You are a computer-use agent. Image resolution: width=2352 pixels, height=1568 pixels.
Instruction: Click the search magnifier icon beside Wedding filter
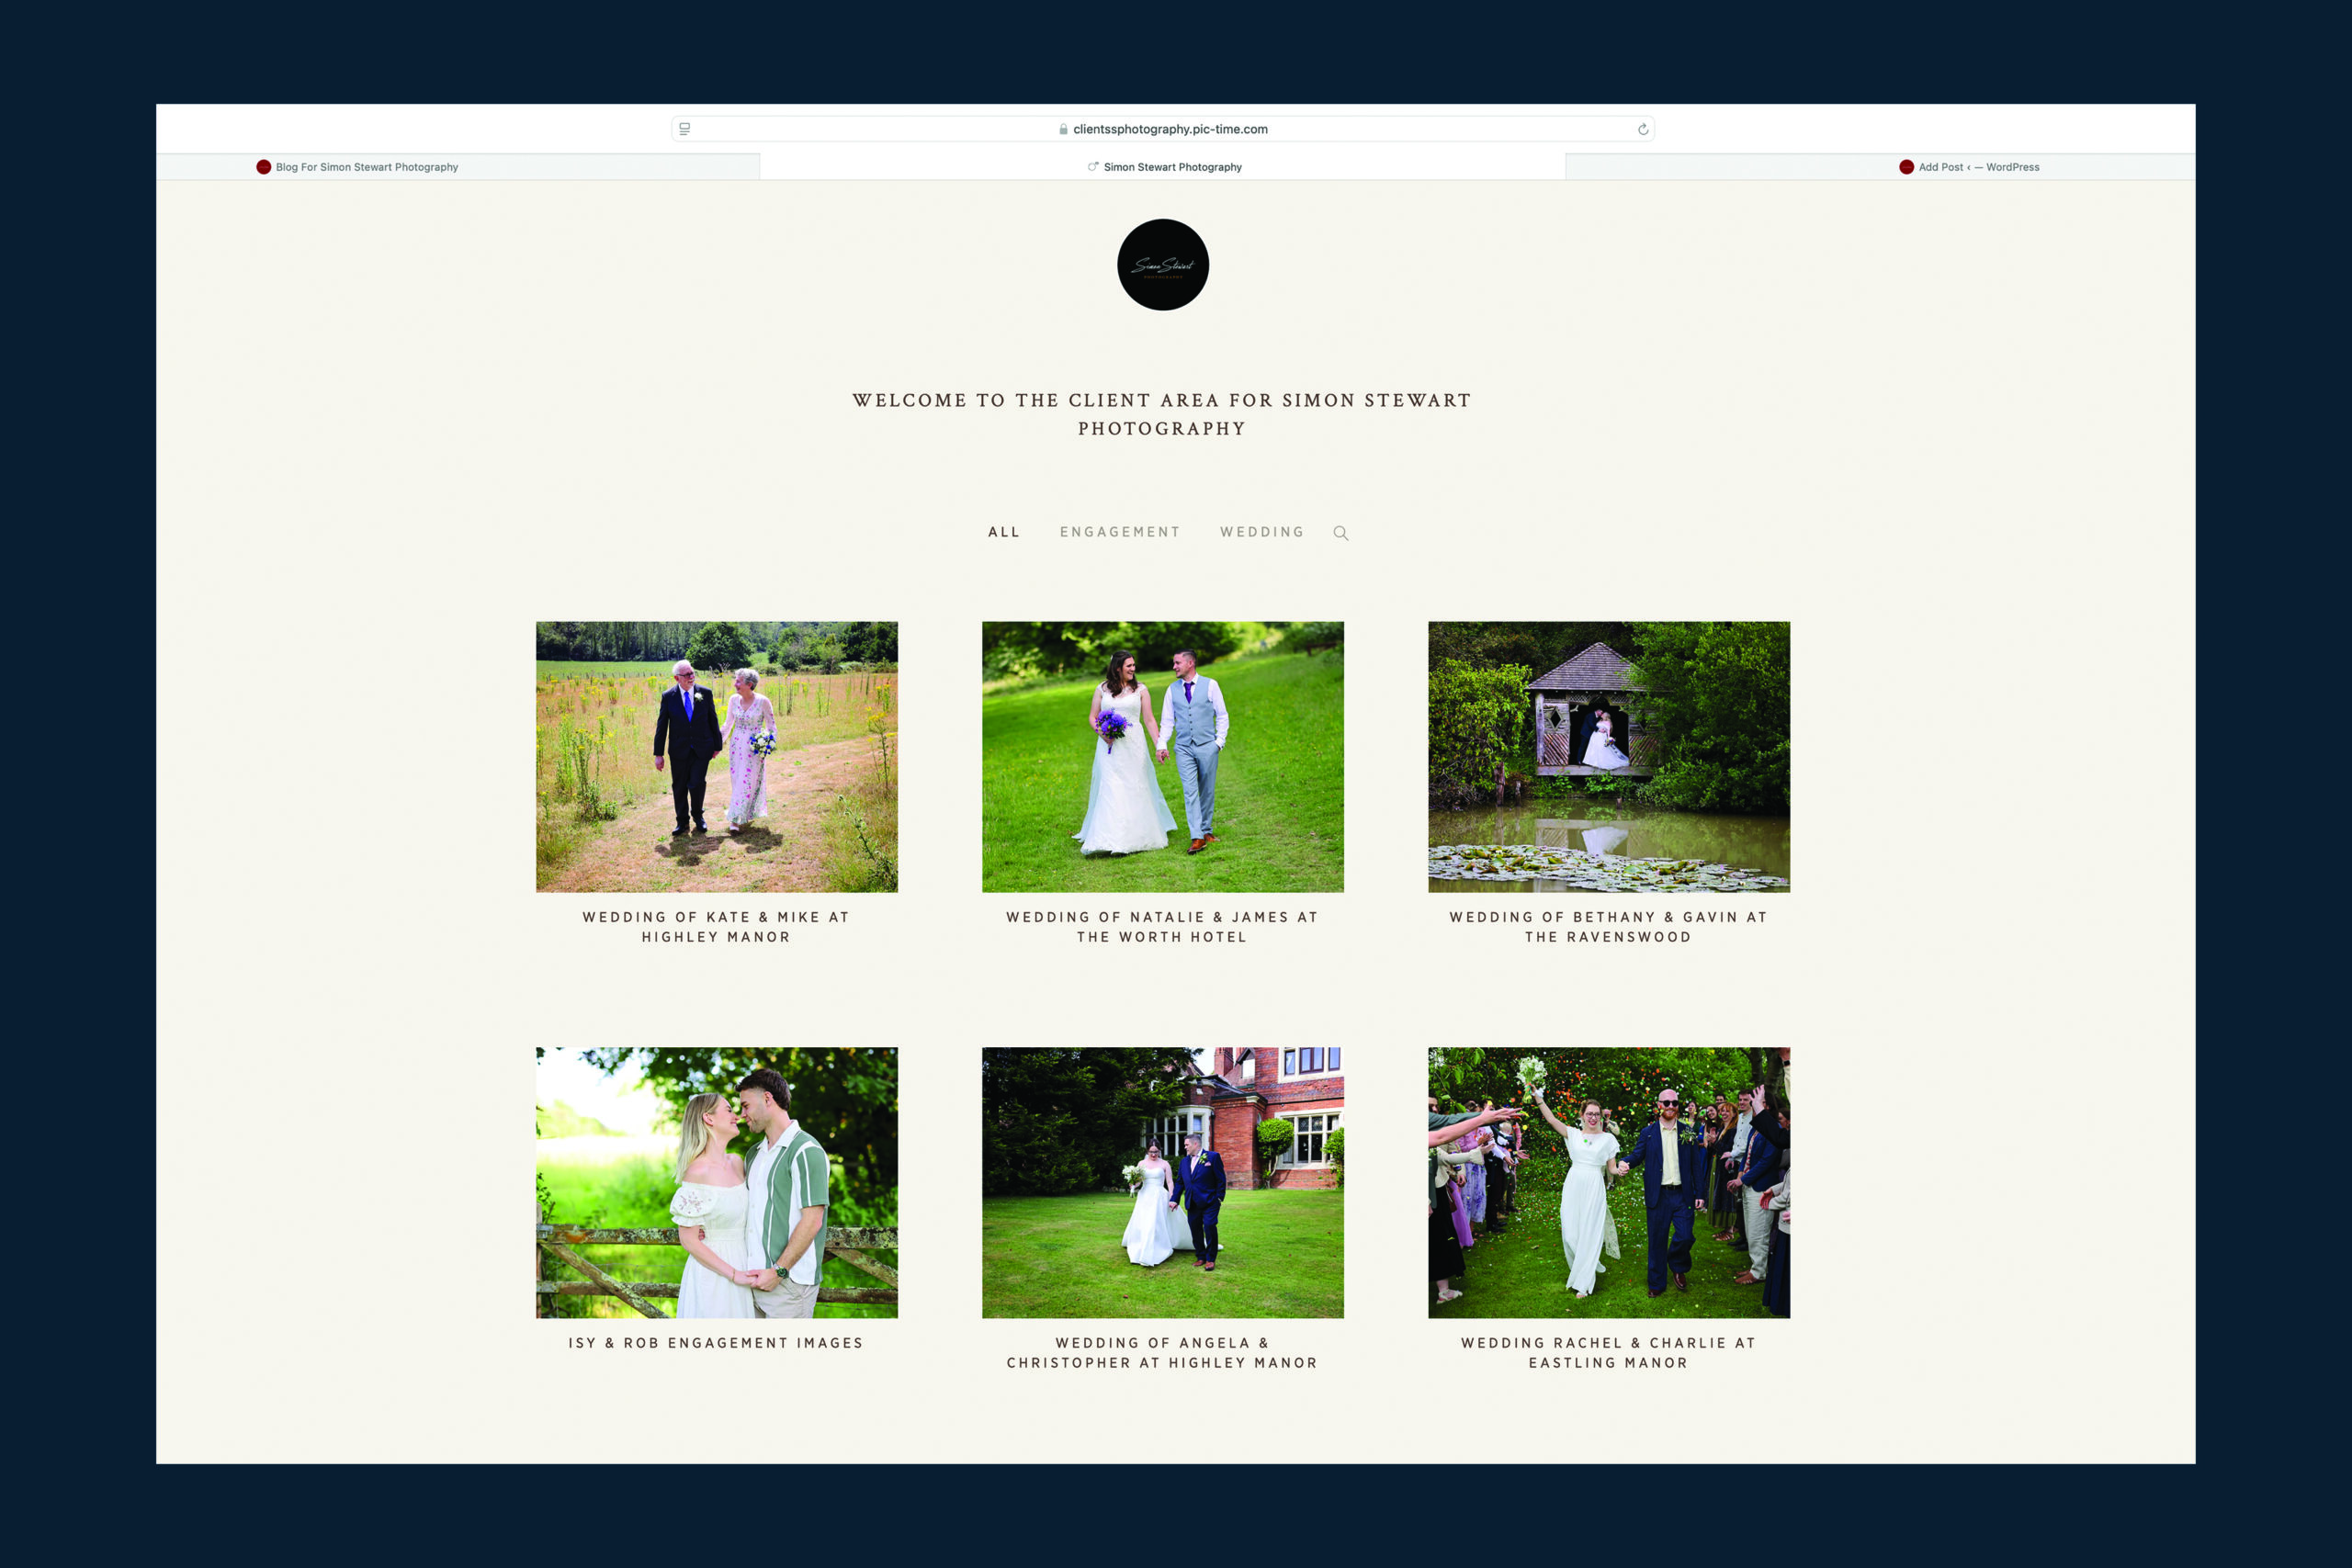[x=1341, y=533]
